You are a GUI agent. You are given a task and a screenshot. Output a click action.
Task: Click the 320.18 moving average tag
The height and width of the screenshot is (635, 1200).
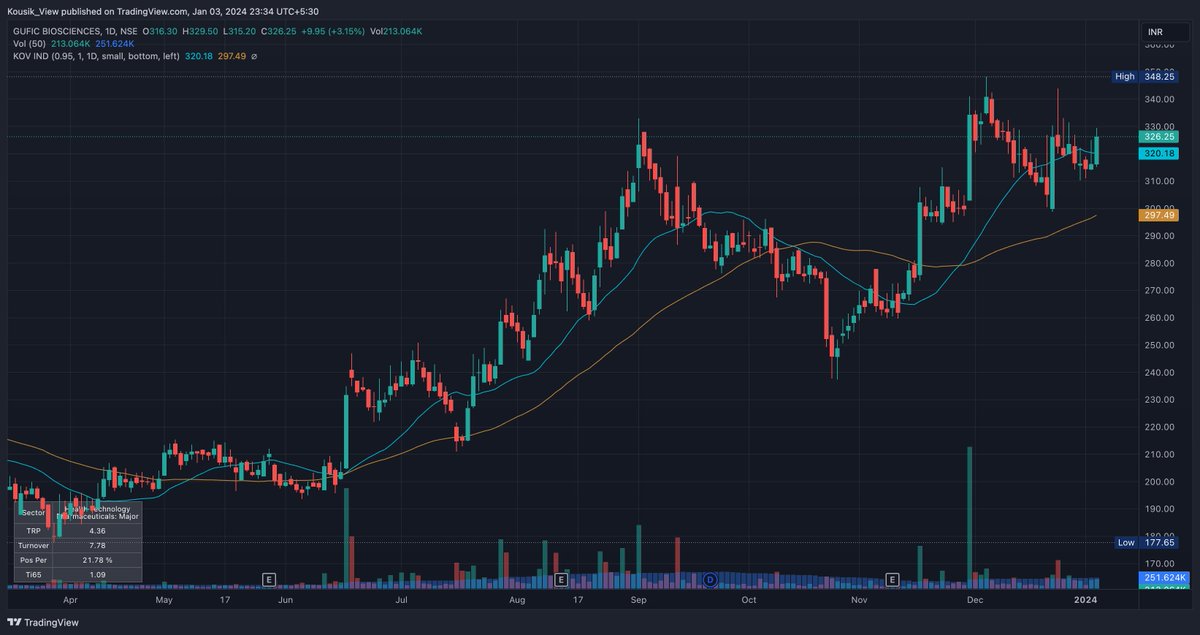coord(1159,153)
